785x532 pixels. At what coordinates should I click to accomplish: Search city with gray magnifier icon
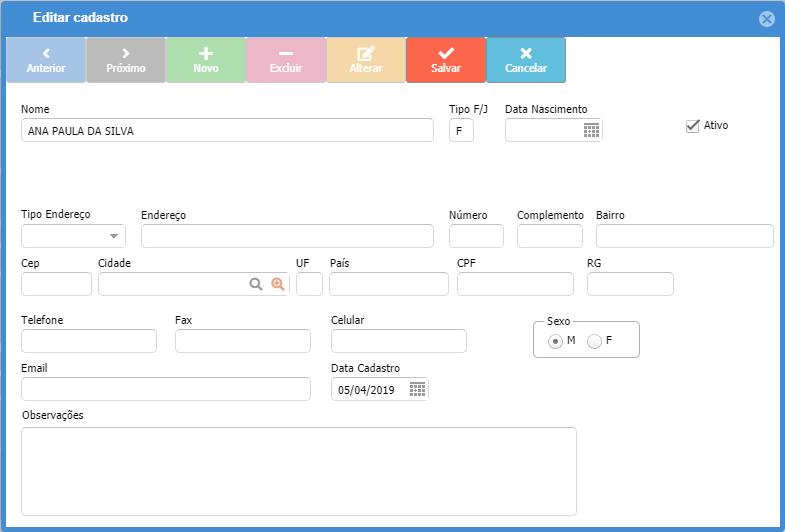point(256,284)
